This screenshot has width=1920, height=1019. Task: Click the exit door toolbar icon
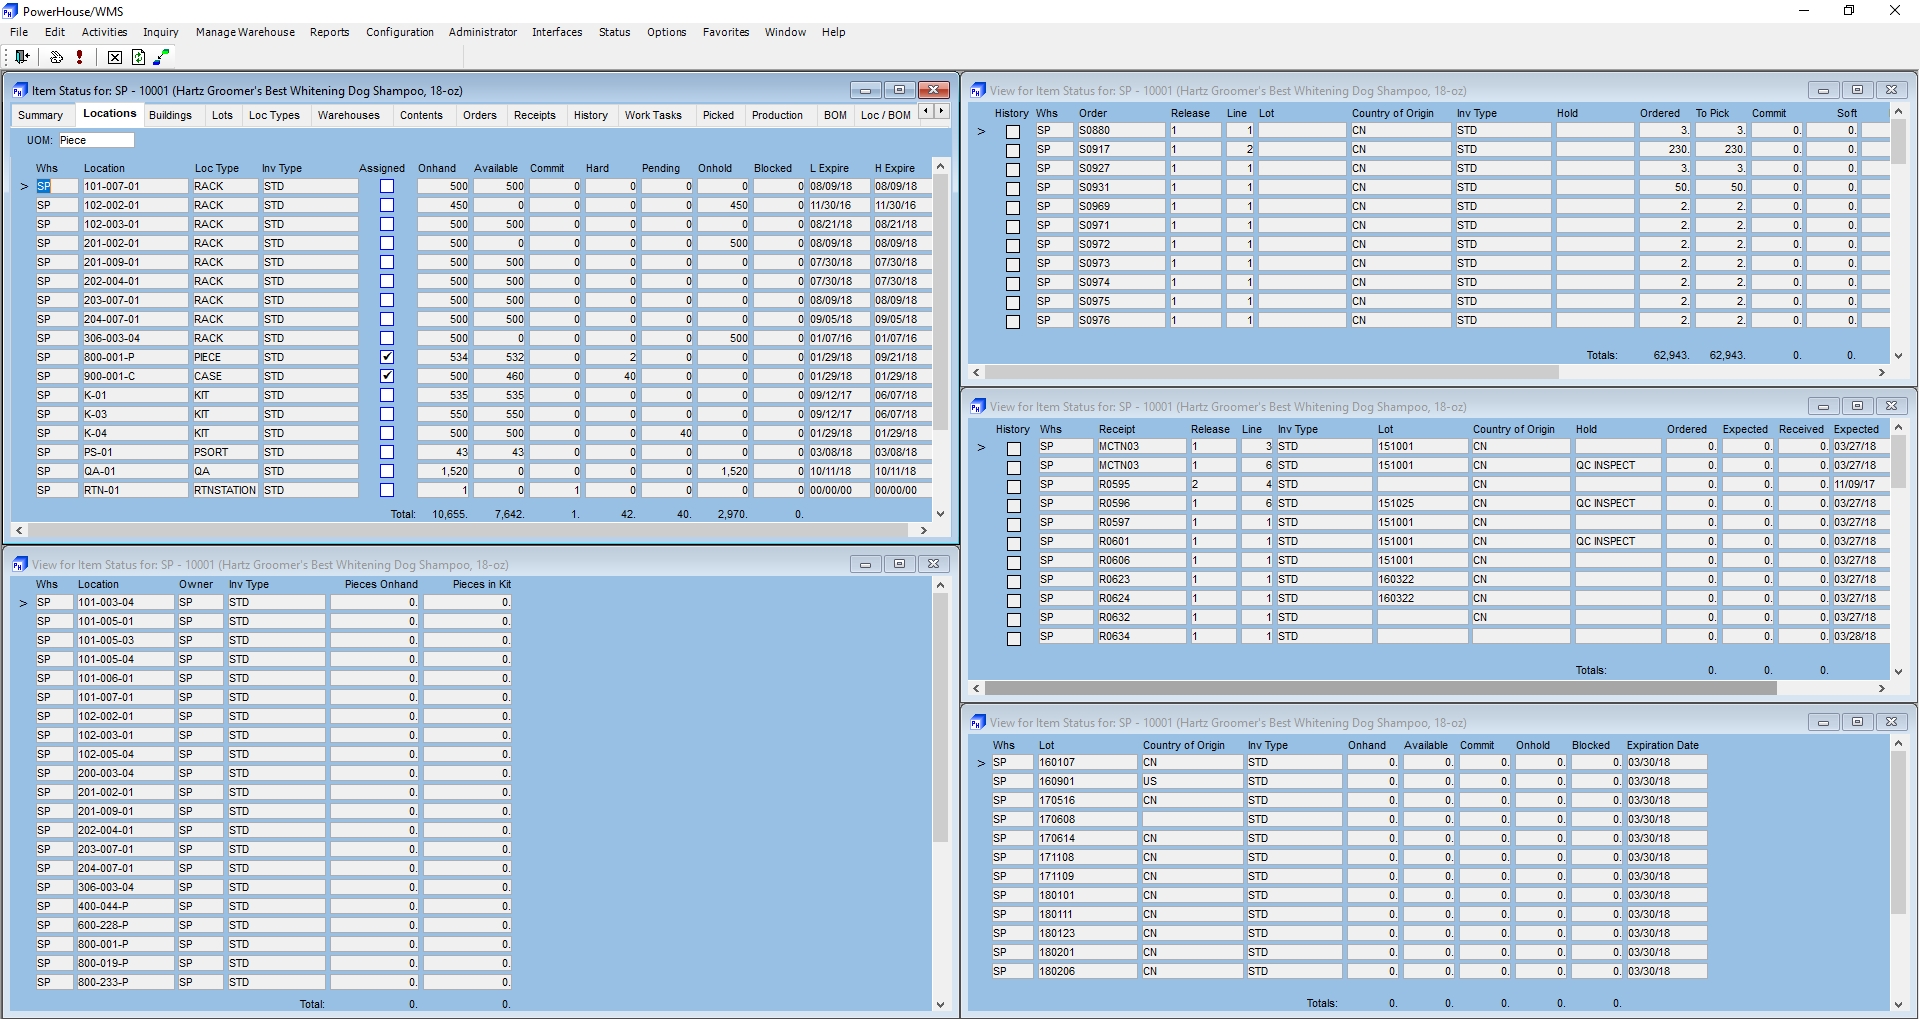(x=21, y=57)
